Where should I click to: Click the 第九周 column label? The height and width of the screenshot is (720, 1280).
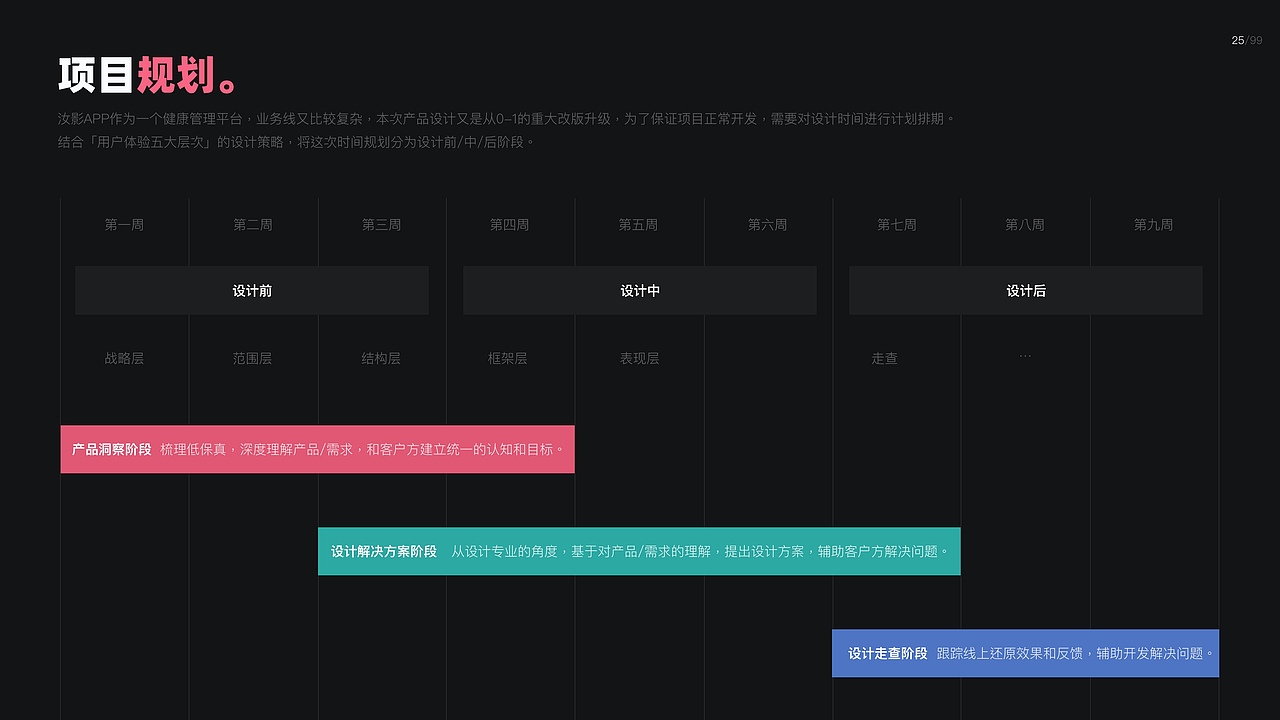(x=1153, y=224)
